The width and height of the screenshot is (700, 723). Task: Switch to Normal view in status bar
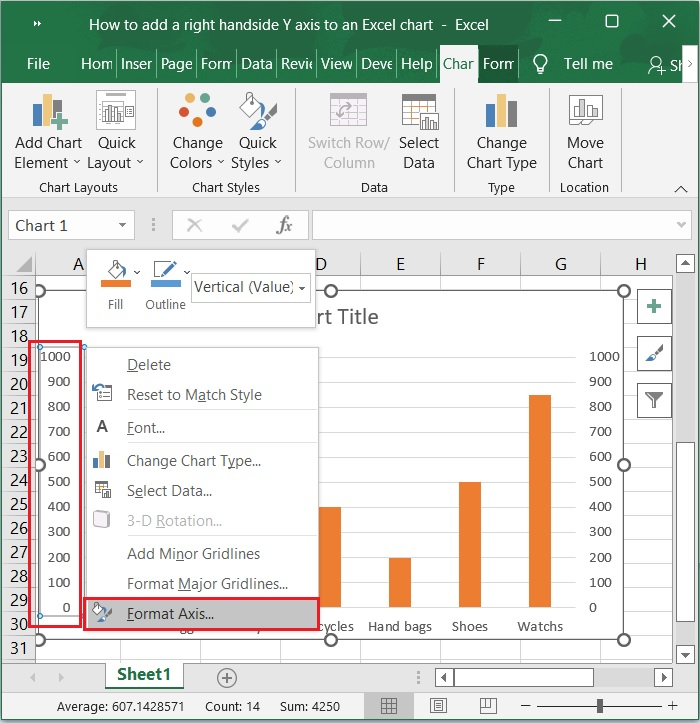point(388,705)
